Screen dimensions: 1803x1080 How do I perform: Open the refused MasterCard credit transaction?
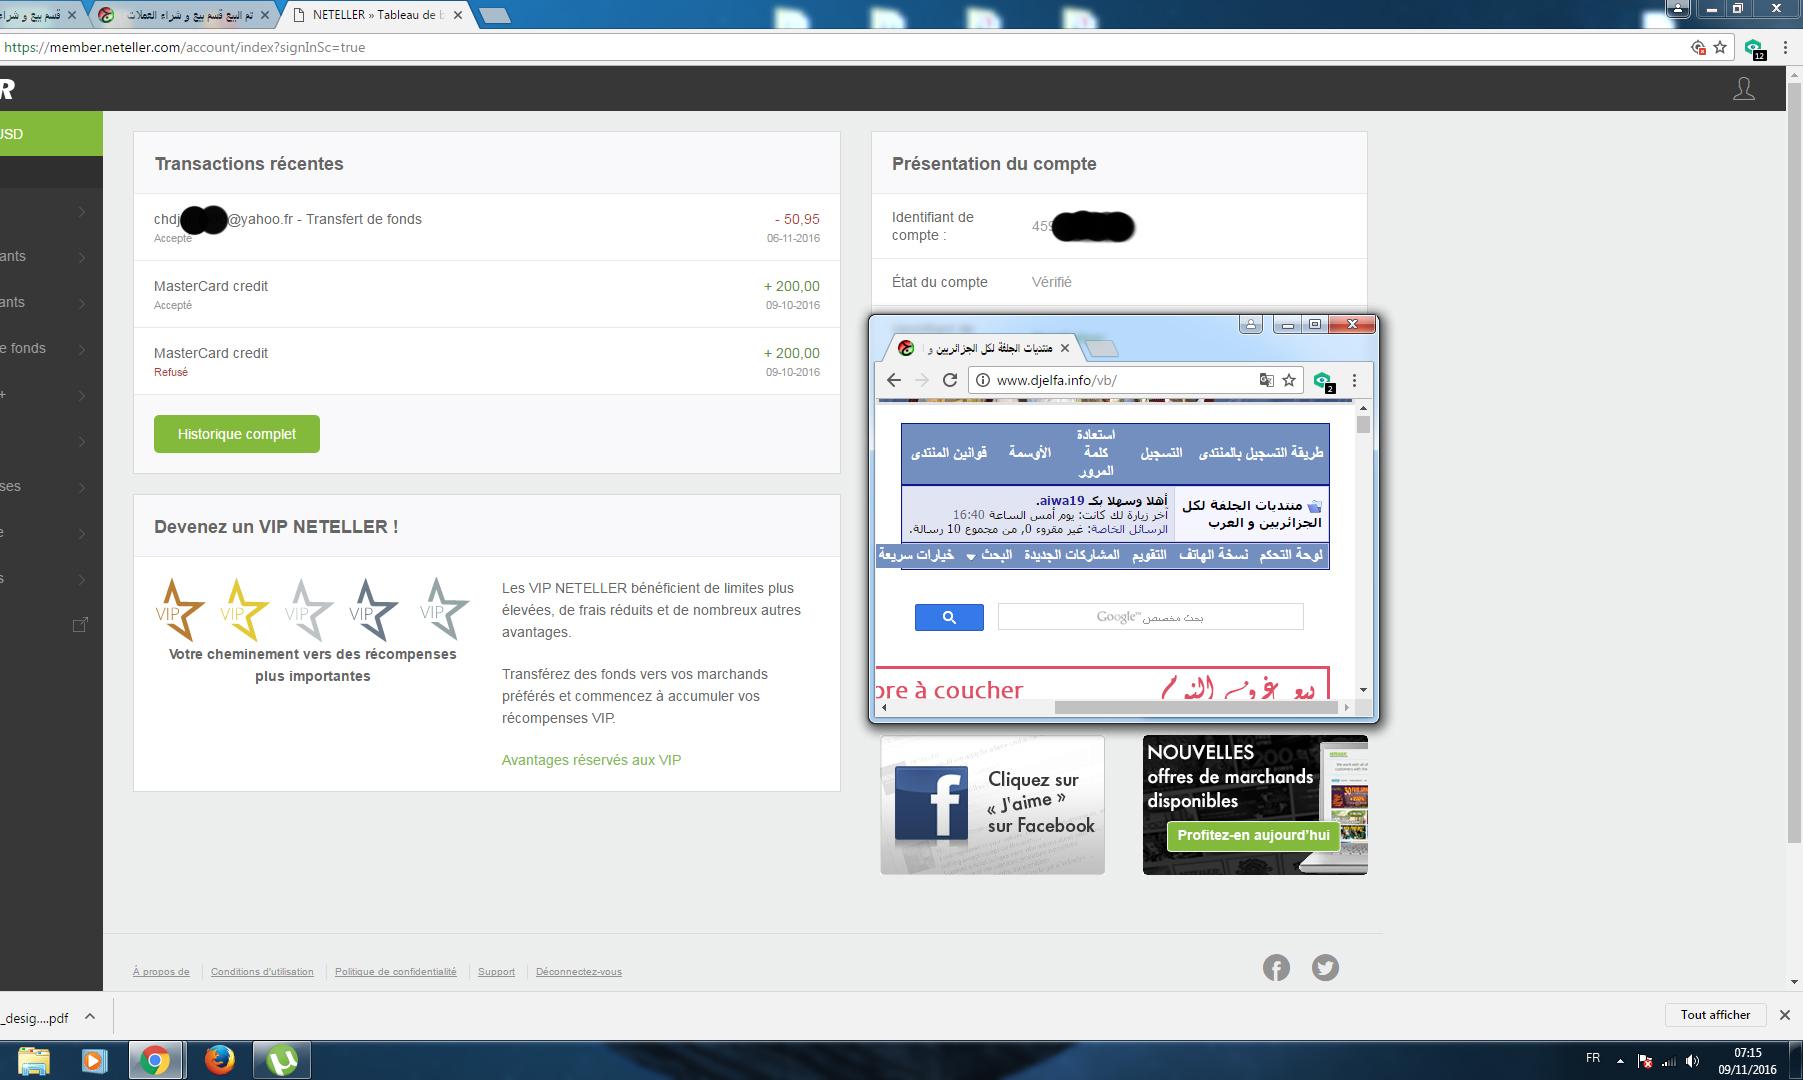tap(487, 361)
